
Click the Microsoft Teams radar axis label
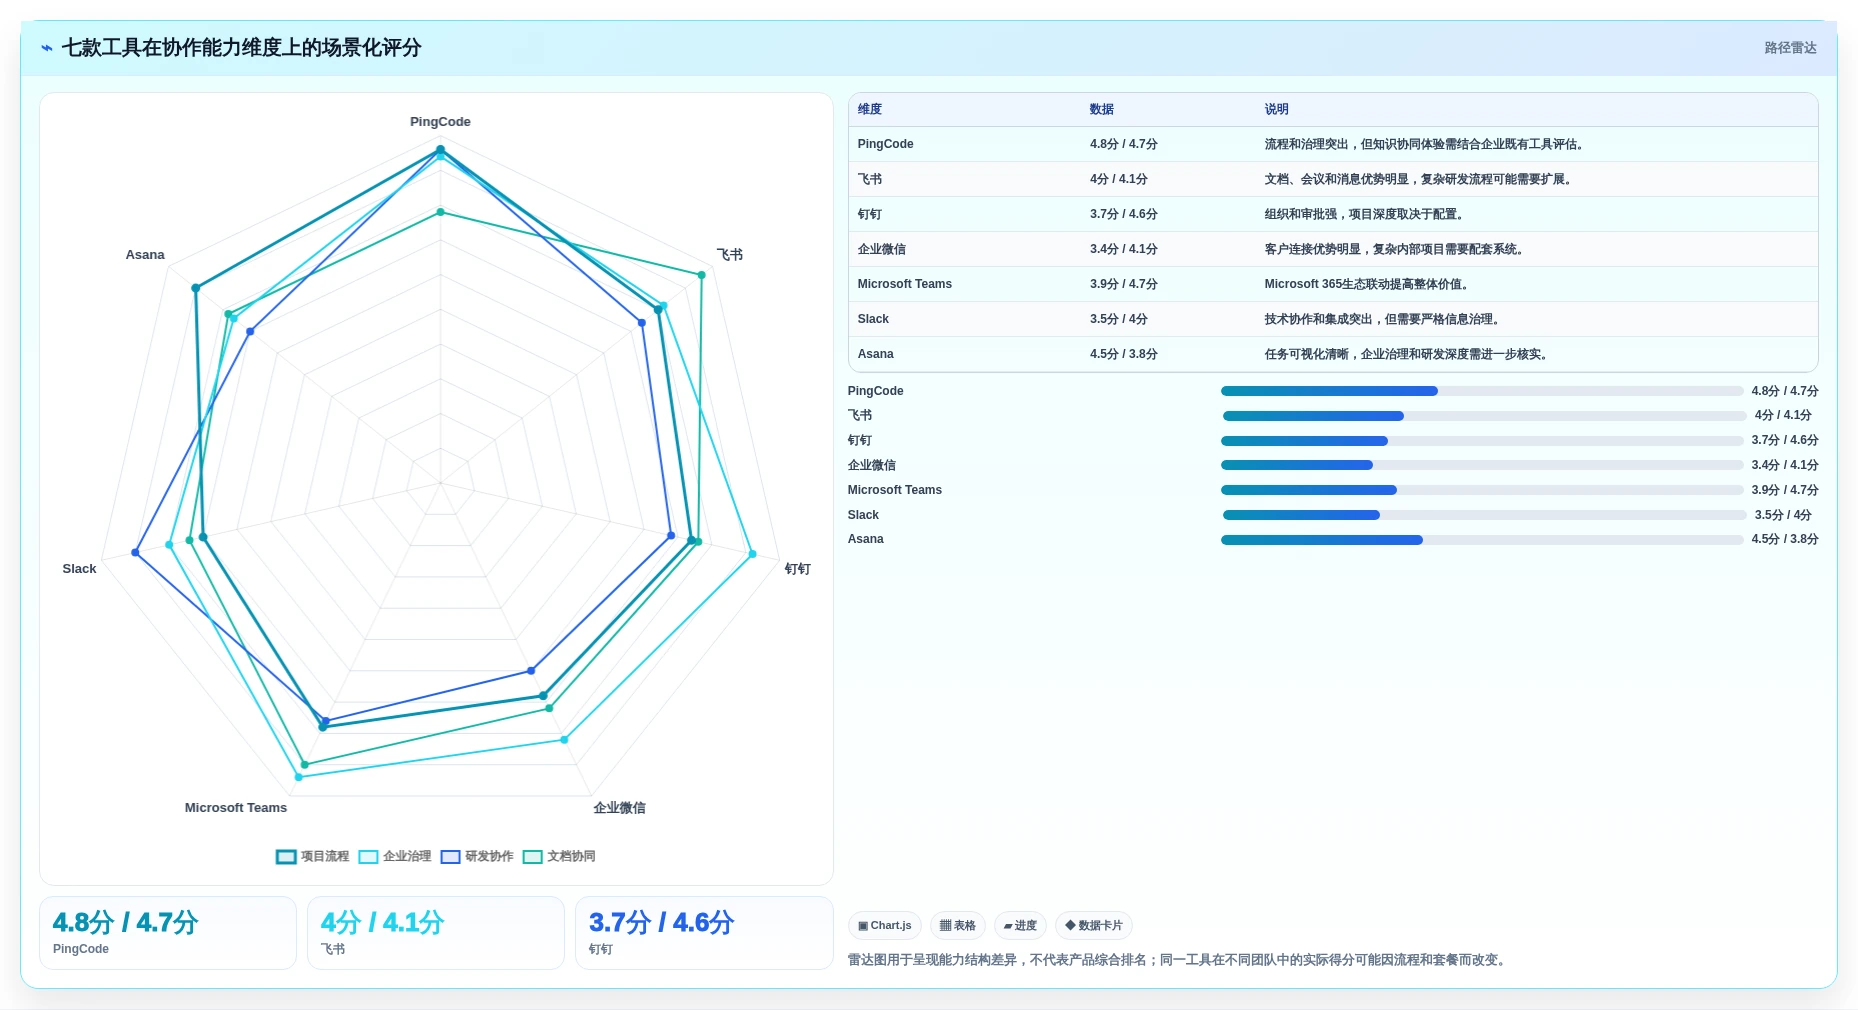pyautogui.click(x=236, y=808)
